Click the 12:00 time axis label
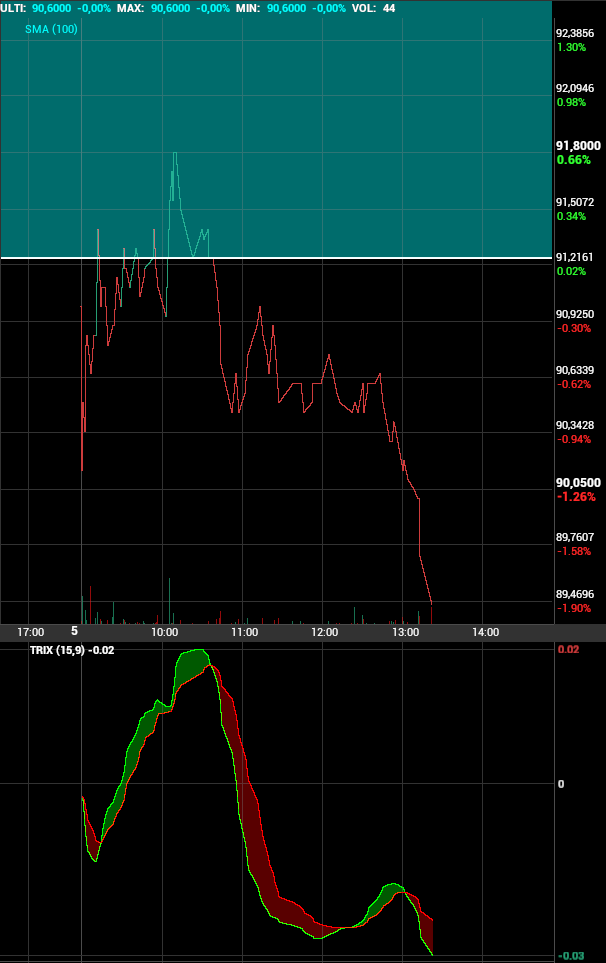Viewport: 606px width, 963px height. [x=324, y=632]
